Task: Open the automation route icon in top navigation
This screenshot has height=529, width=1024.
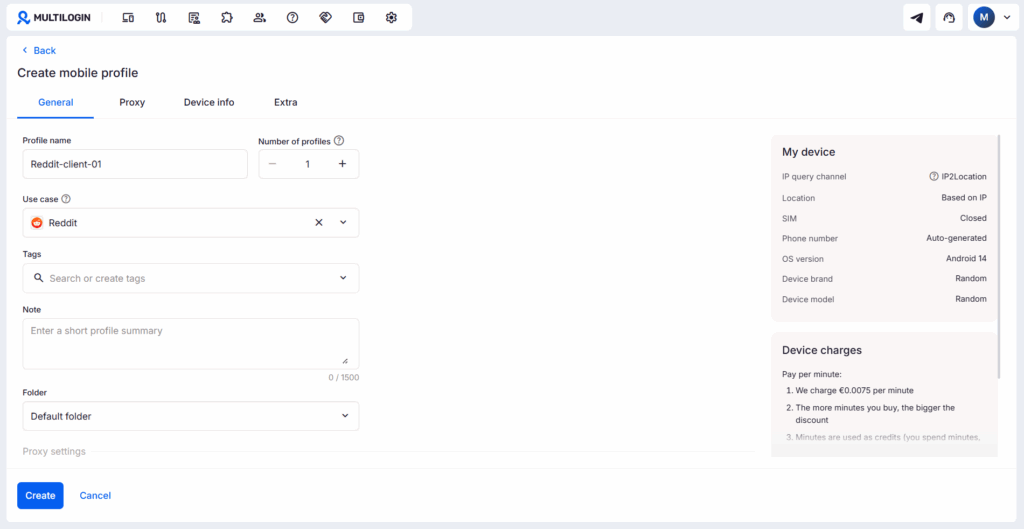Action: [x=161, y=18]
